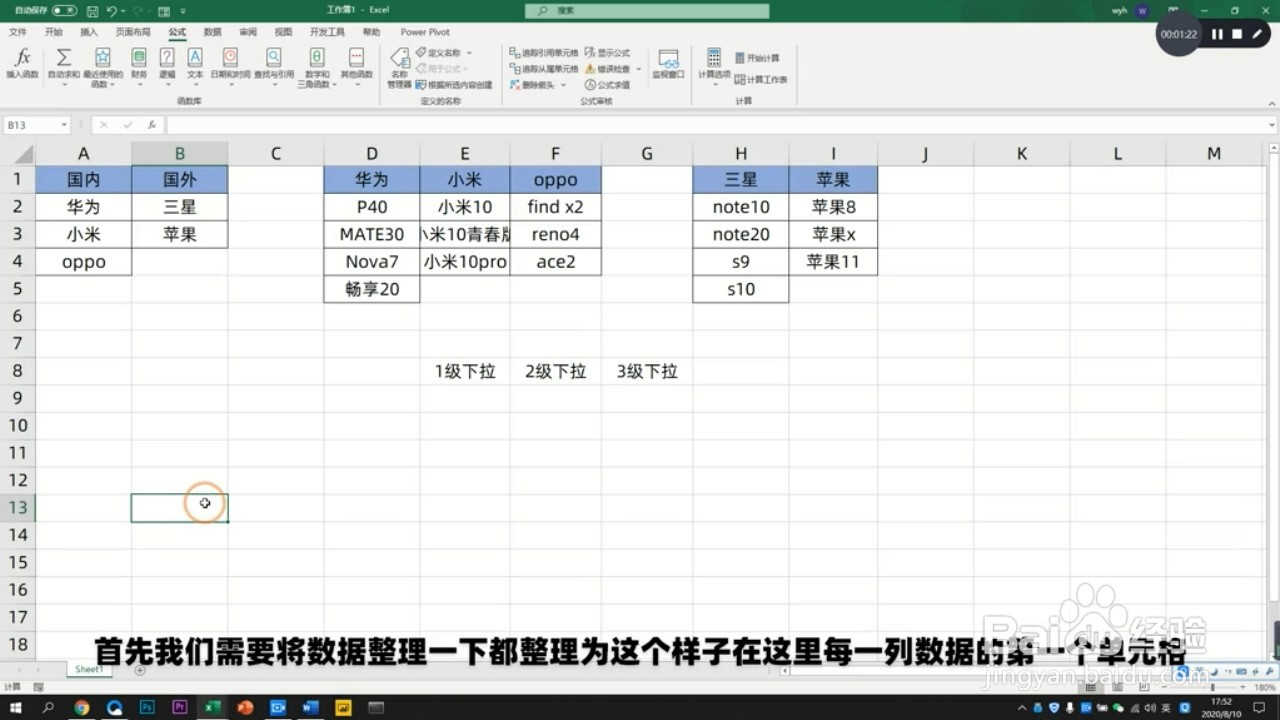Stop the screen recording
Image resolution: width=1280 pixels, height=720 pixels.
1237,34
